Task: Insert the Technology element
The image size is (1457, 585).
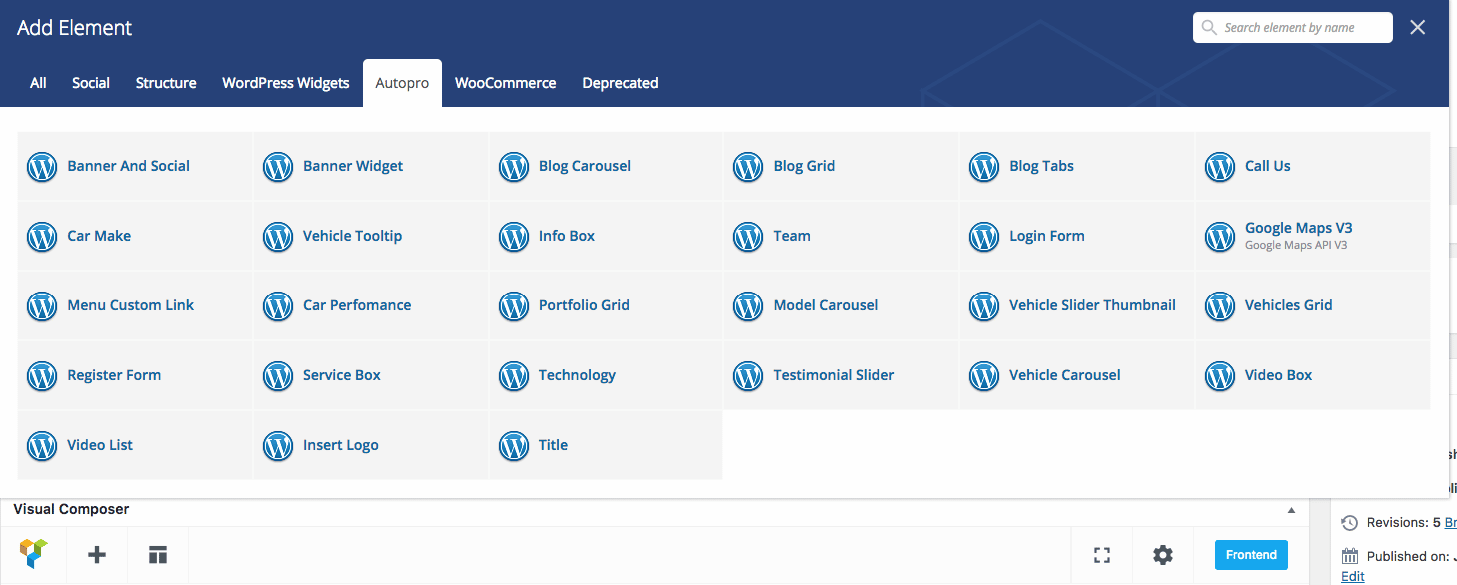Action: 606,375
